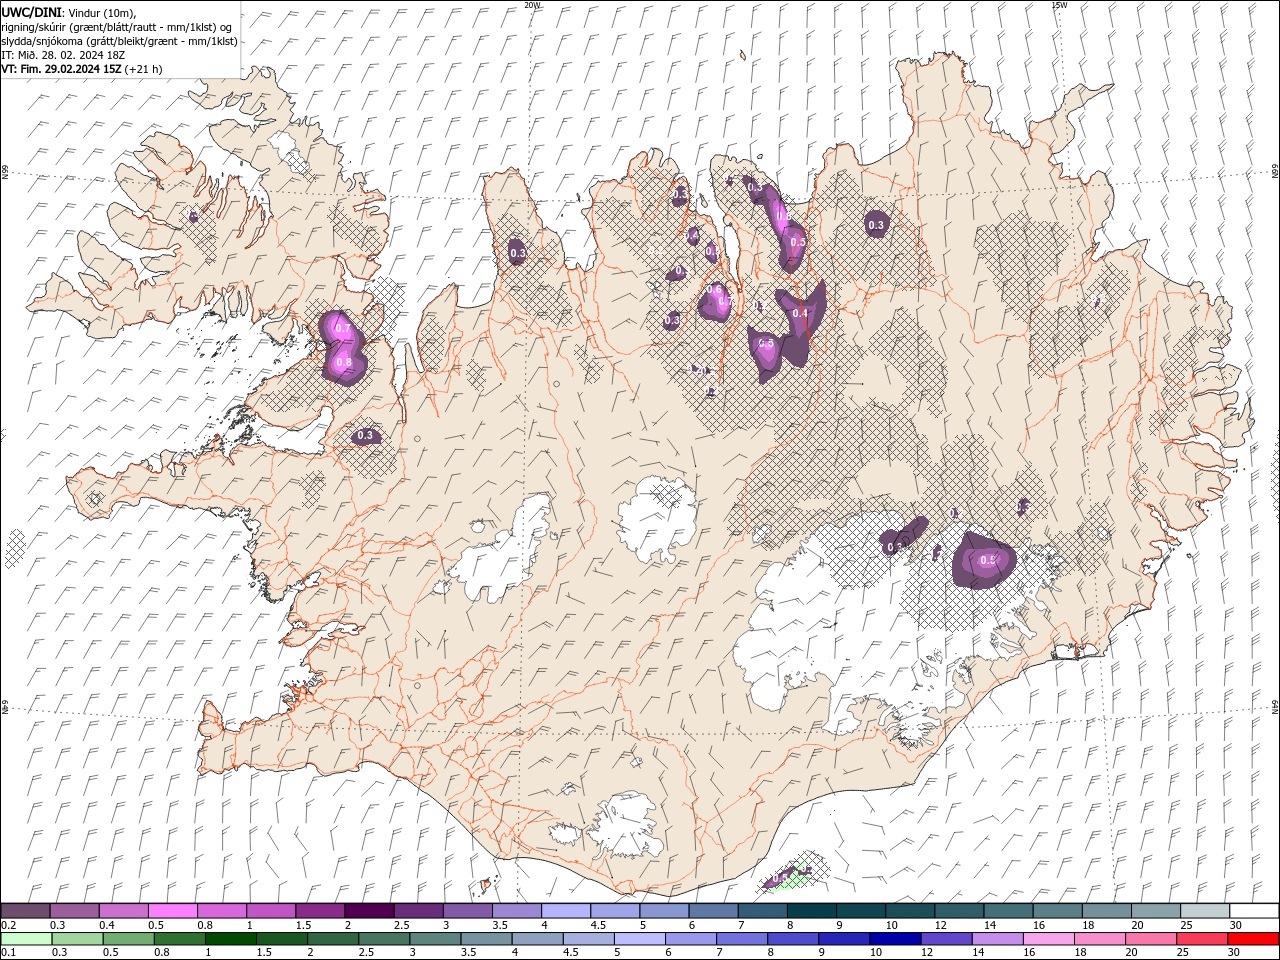Click the snowfall patch beside Vatnajökull glacier

pos(984,560)
